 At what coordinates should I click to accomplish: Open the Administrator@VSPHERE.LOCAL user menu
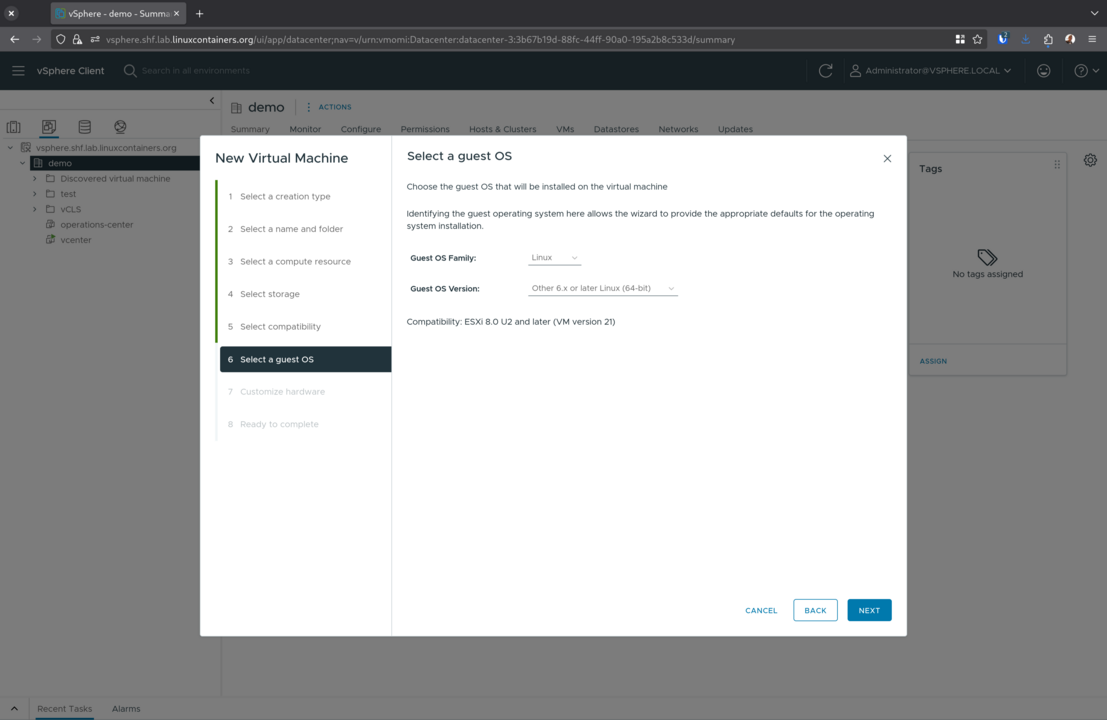(930, 71)
